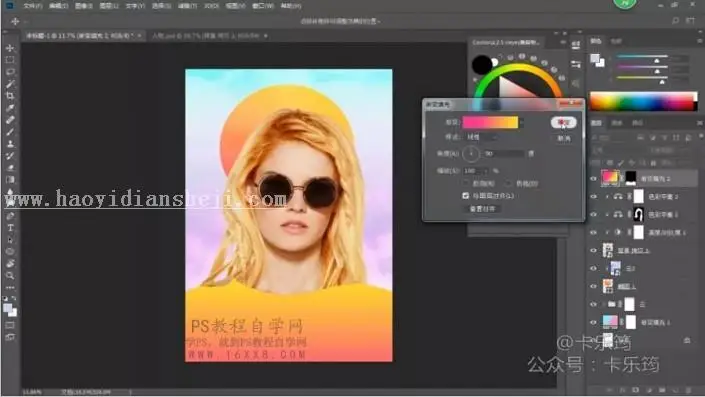Click the Cancel button in dialog
The height and width of the screenshot is (397, 705).
point(564,138)
